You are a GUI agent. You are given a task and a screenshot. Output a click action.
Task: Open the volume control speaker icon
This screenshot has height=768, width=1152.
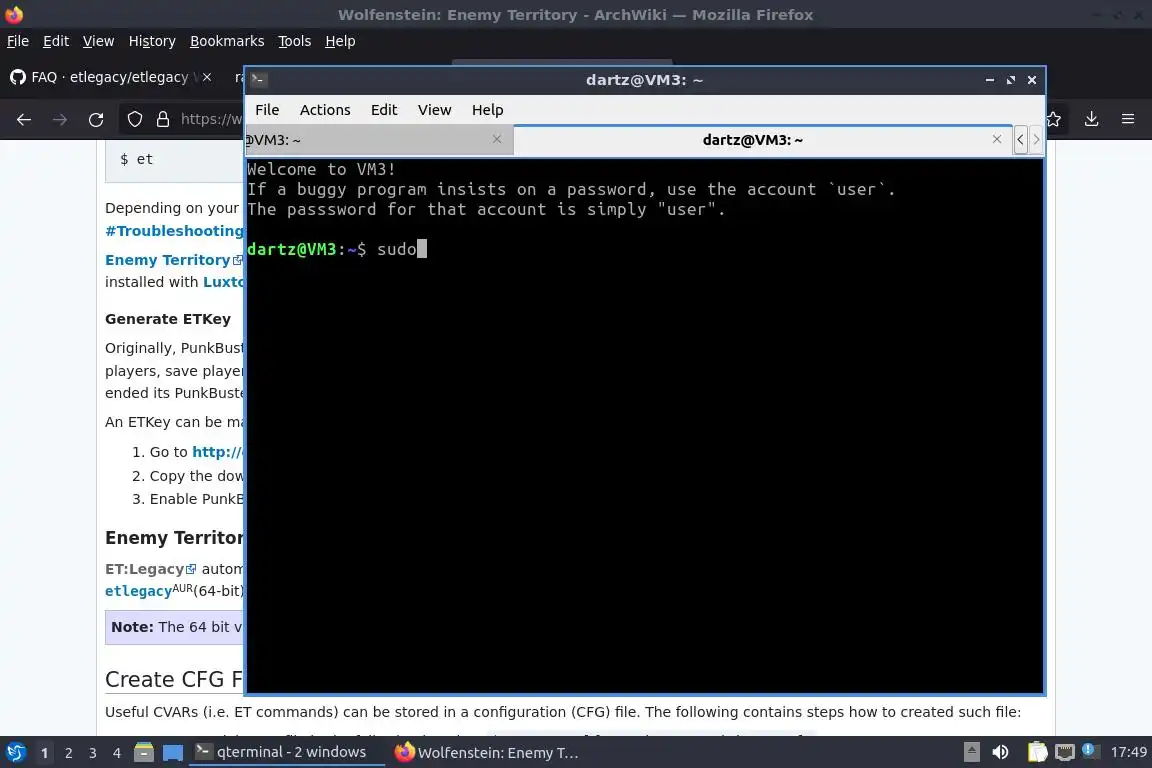coord(1000,752)
